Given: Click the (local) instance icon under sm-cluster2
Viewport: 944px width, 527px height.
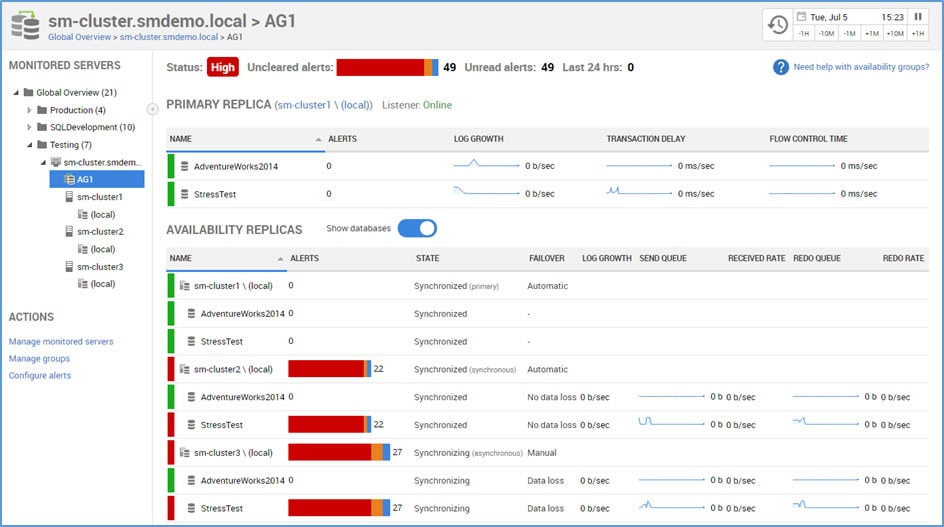Looking at the screenshot, I should (83, 249).
